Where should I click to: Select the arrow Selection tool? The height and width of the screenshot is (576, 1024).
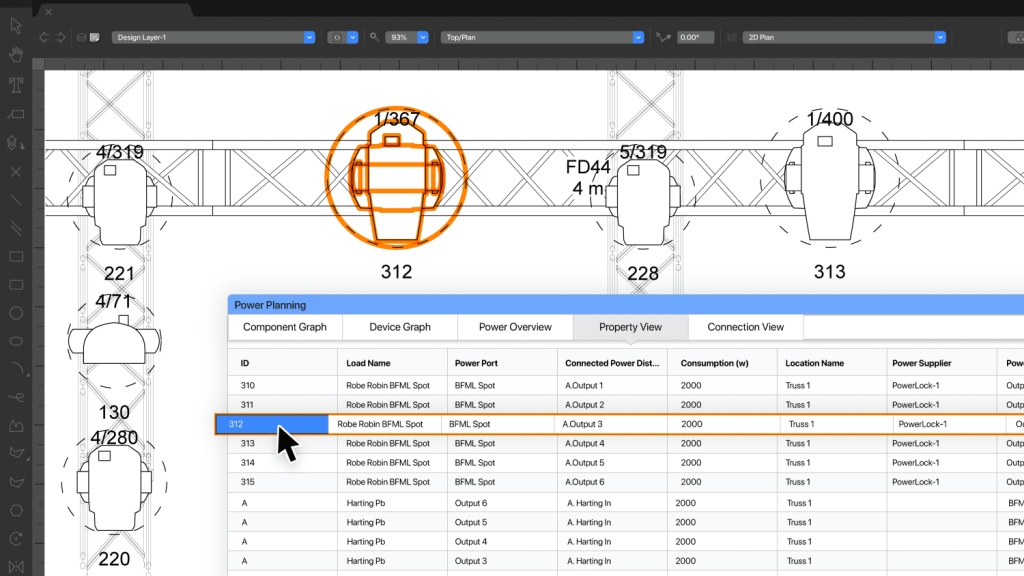[x=16, y=24]
